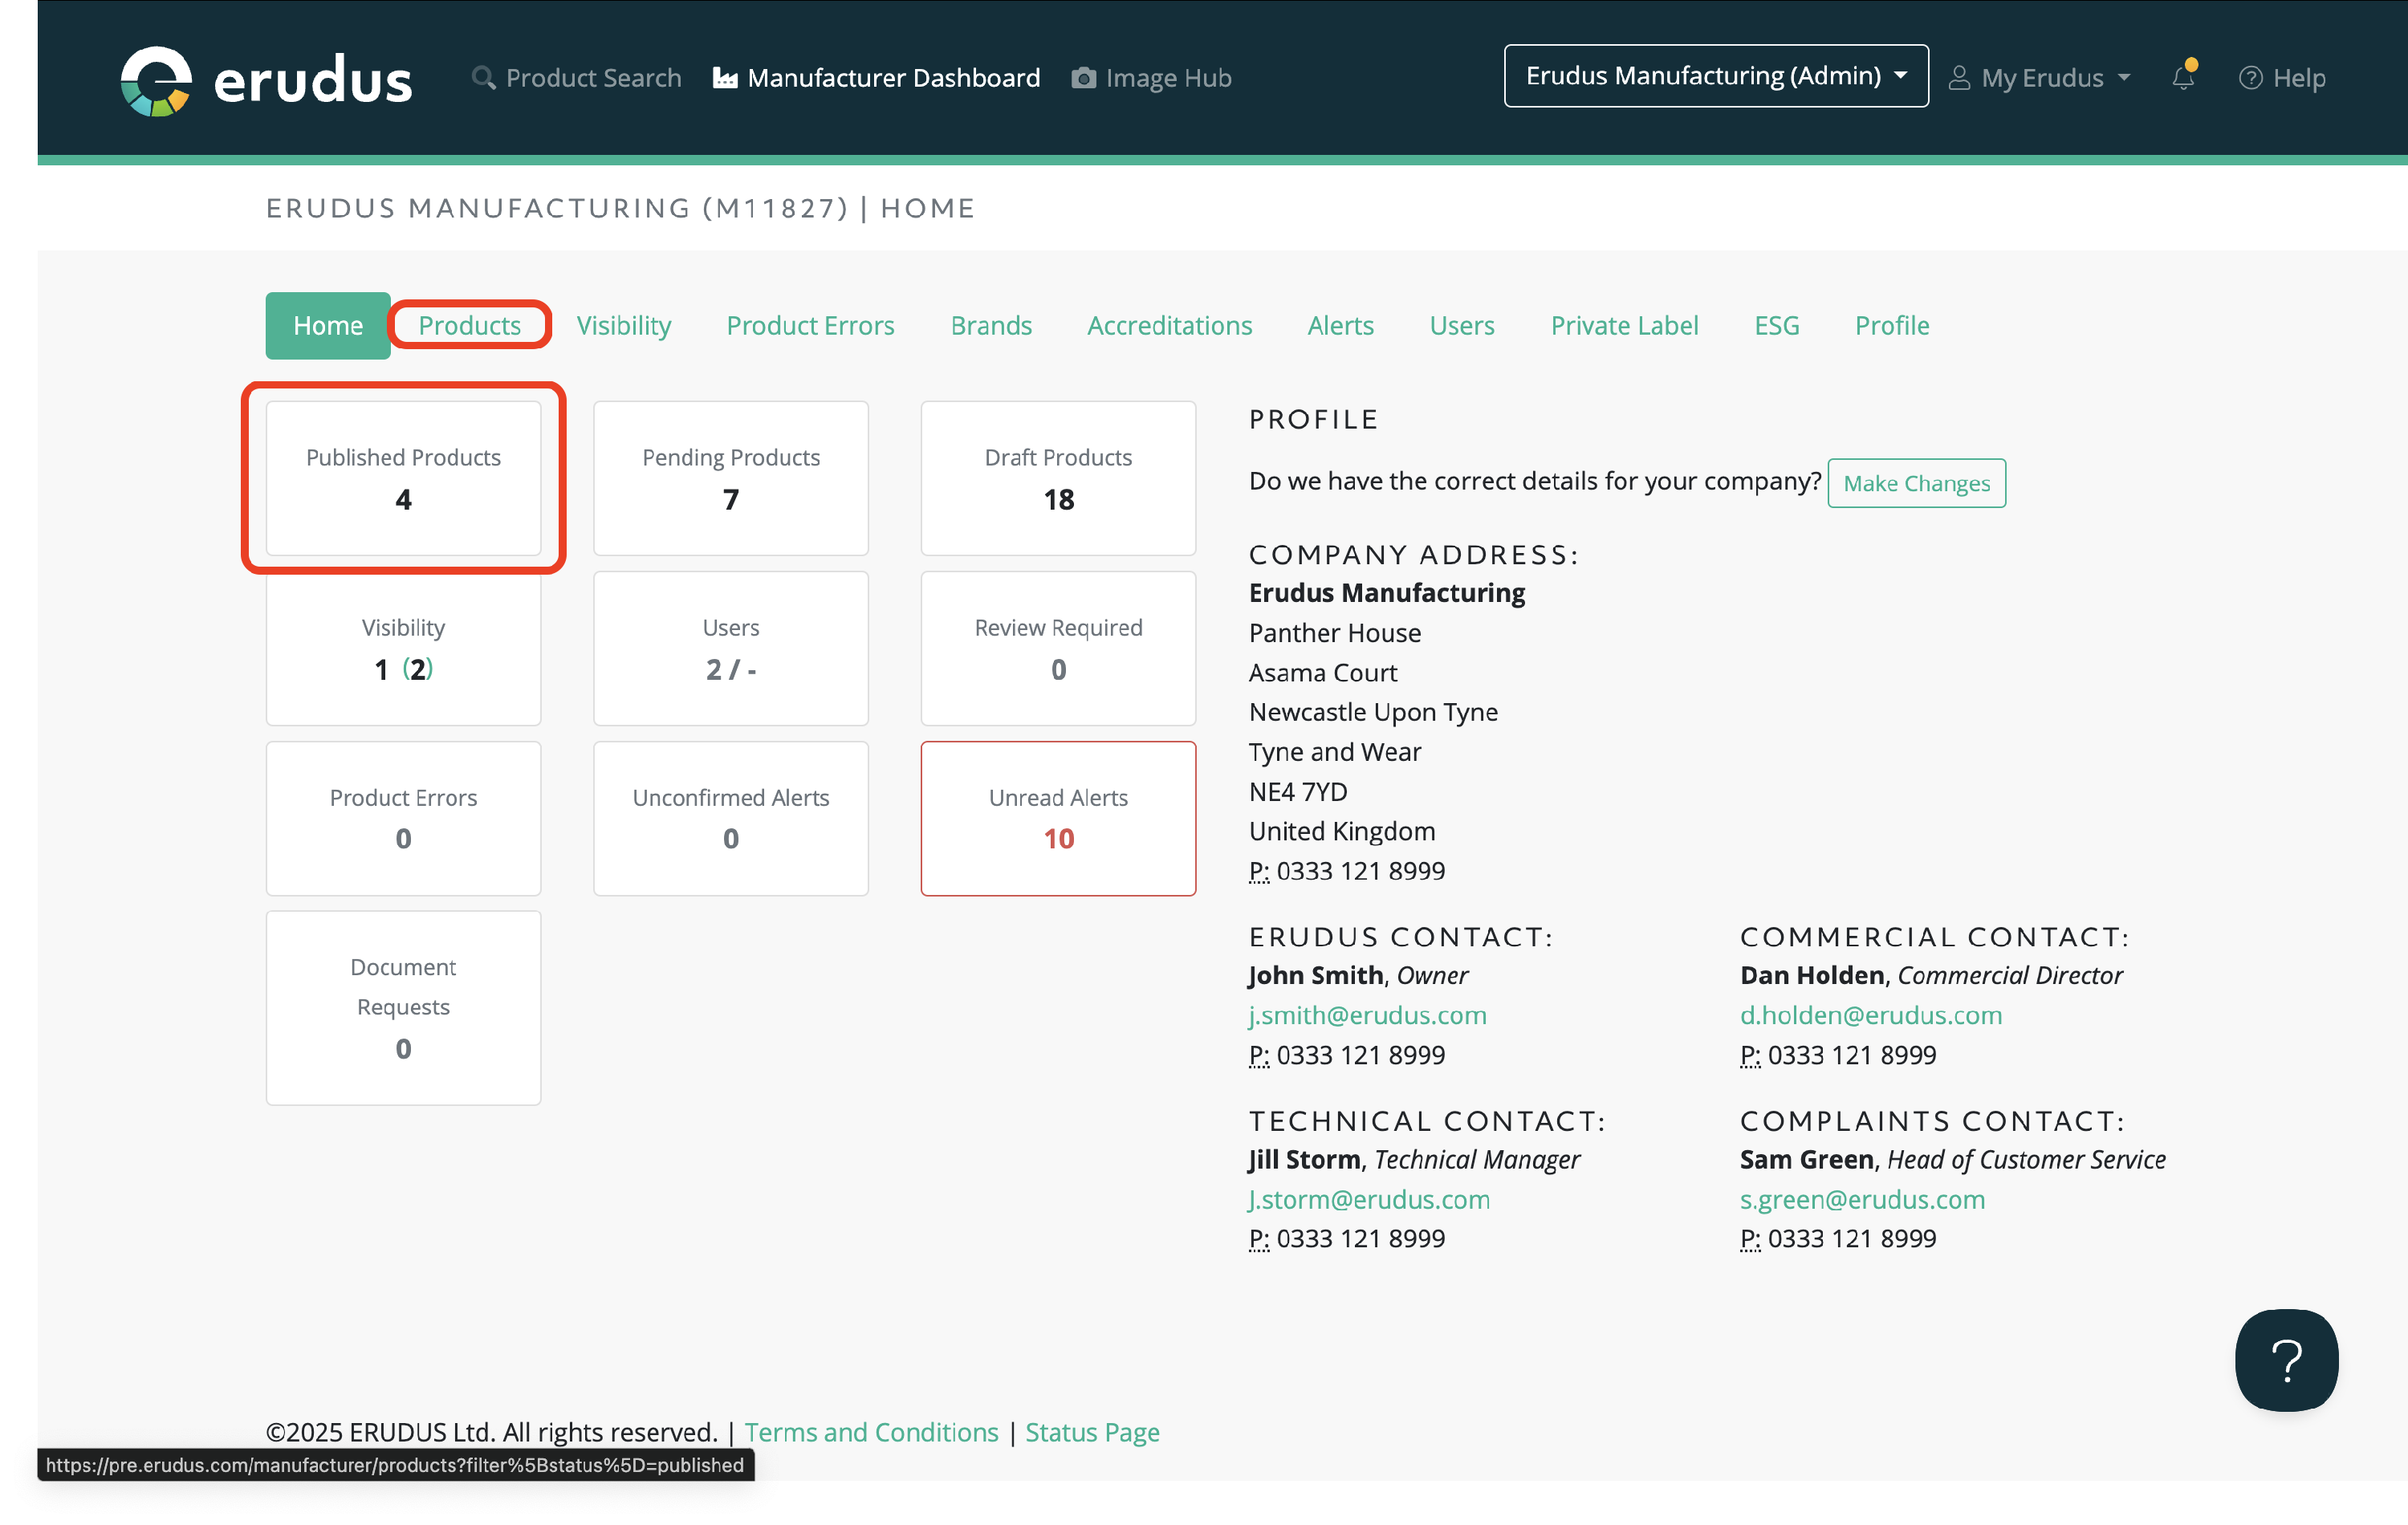Go to the Private Label tab
The height and width of the screenshot is (1525, 2408).
click(1624, 325)
